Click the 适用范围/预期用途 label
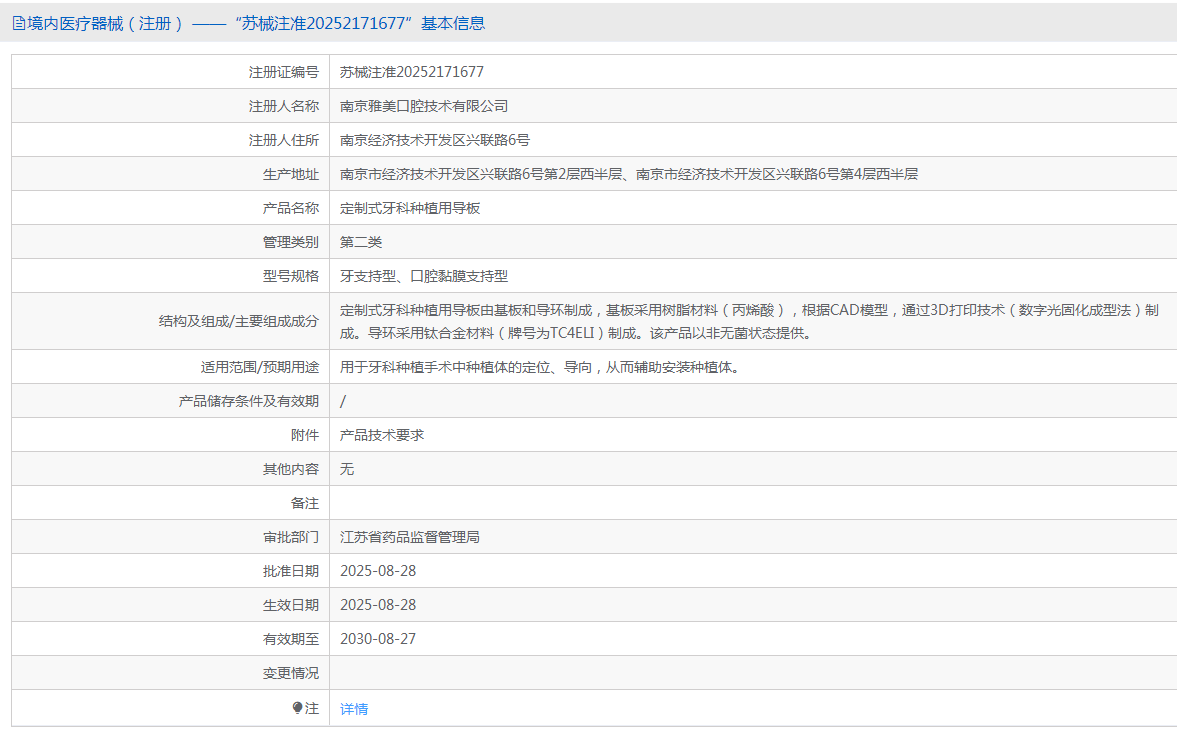 point(260,367)
